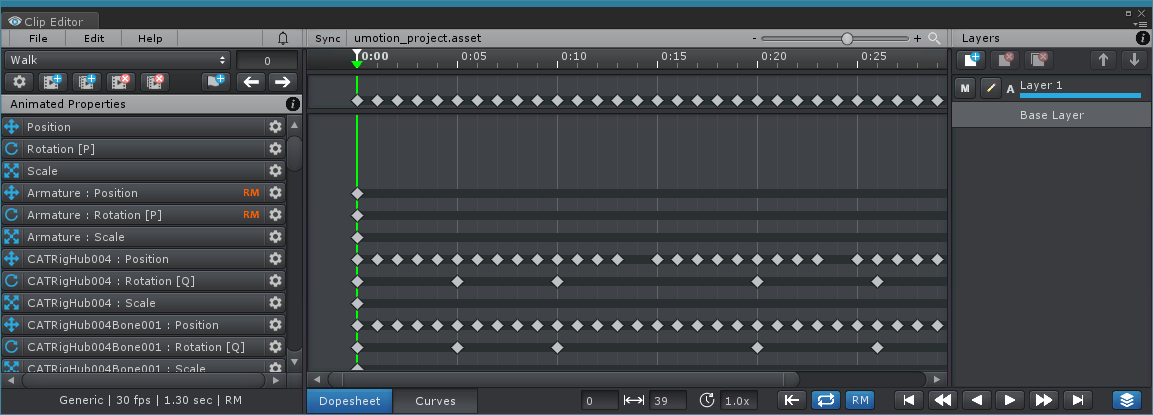Open clip settings gear below Walk dropdown
This screenshot has width=1153, height=415.
(x=20, y=82)
